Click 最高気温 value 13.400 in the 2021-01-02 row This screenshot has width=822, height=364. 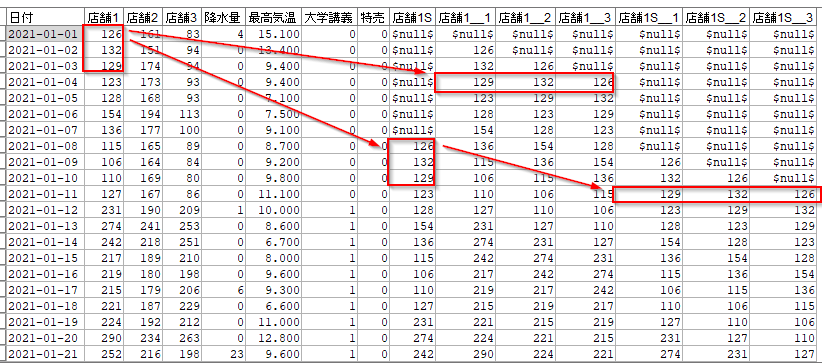tap(274, 50)
